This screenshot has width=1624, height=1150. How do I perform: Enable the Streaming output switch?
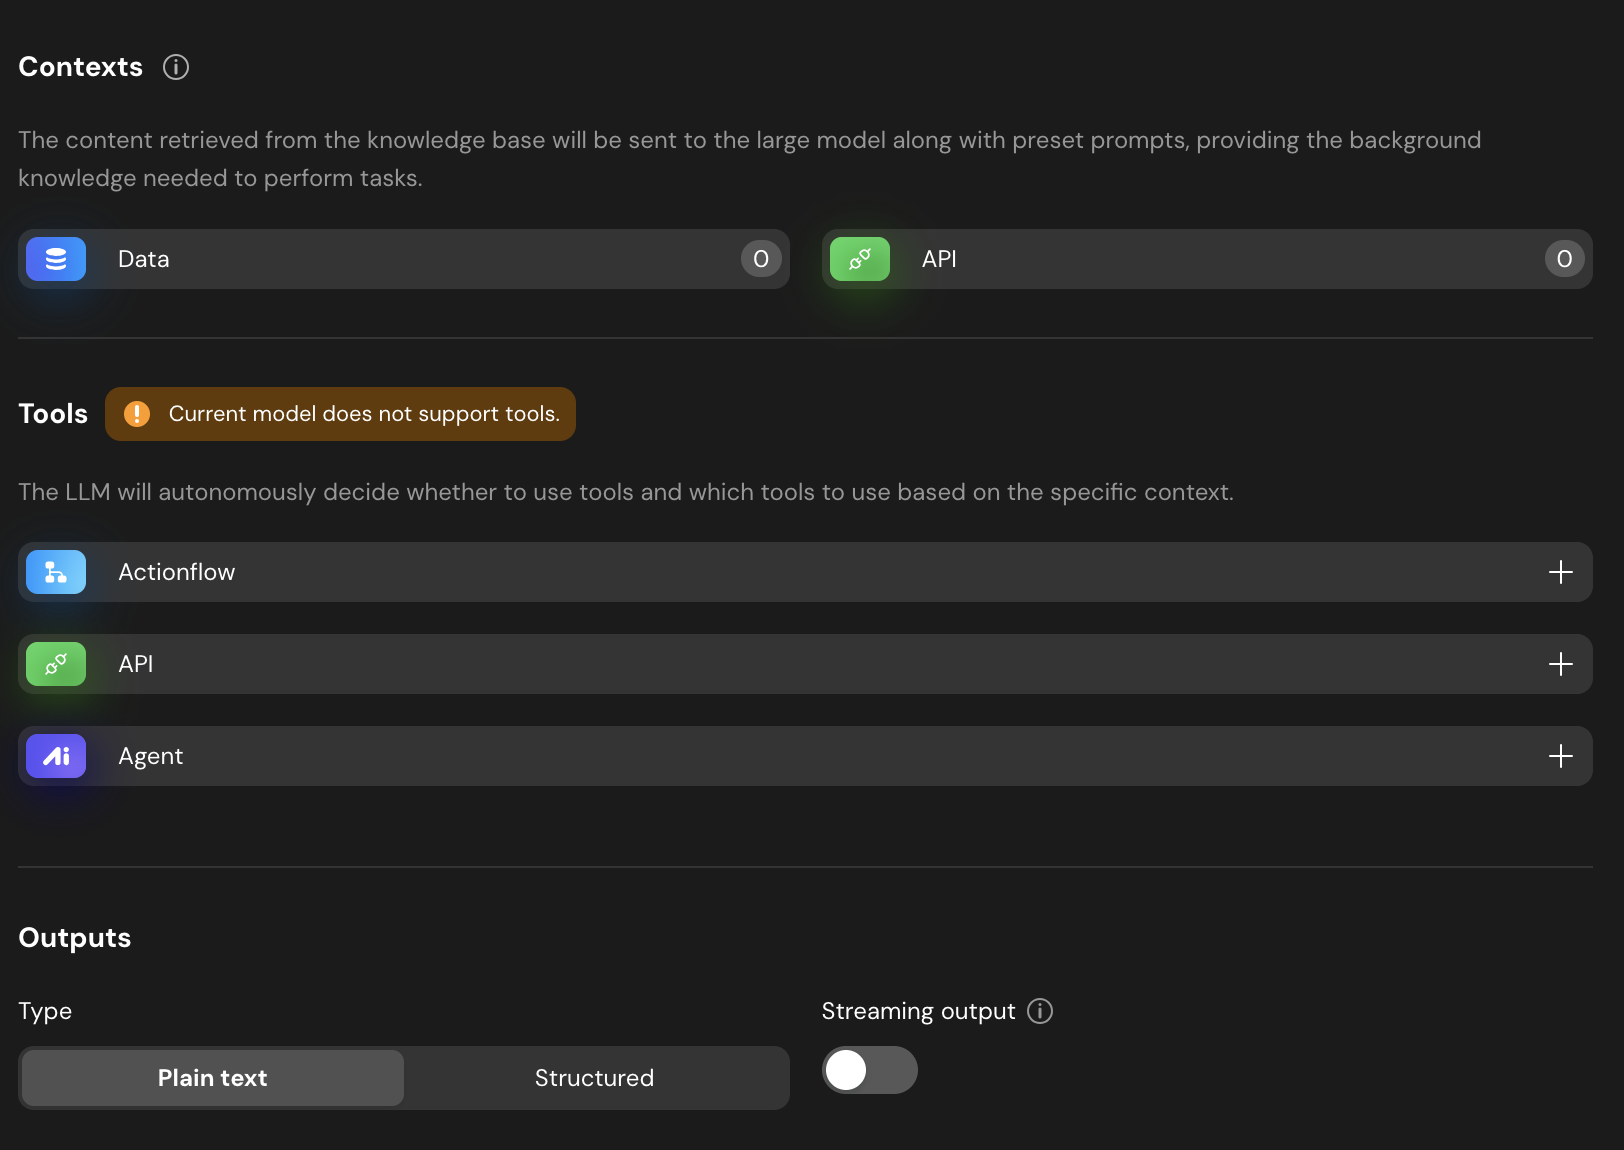tap(869, 1070)
